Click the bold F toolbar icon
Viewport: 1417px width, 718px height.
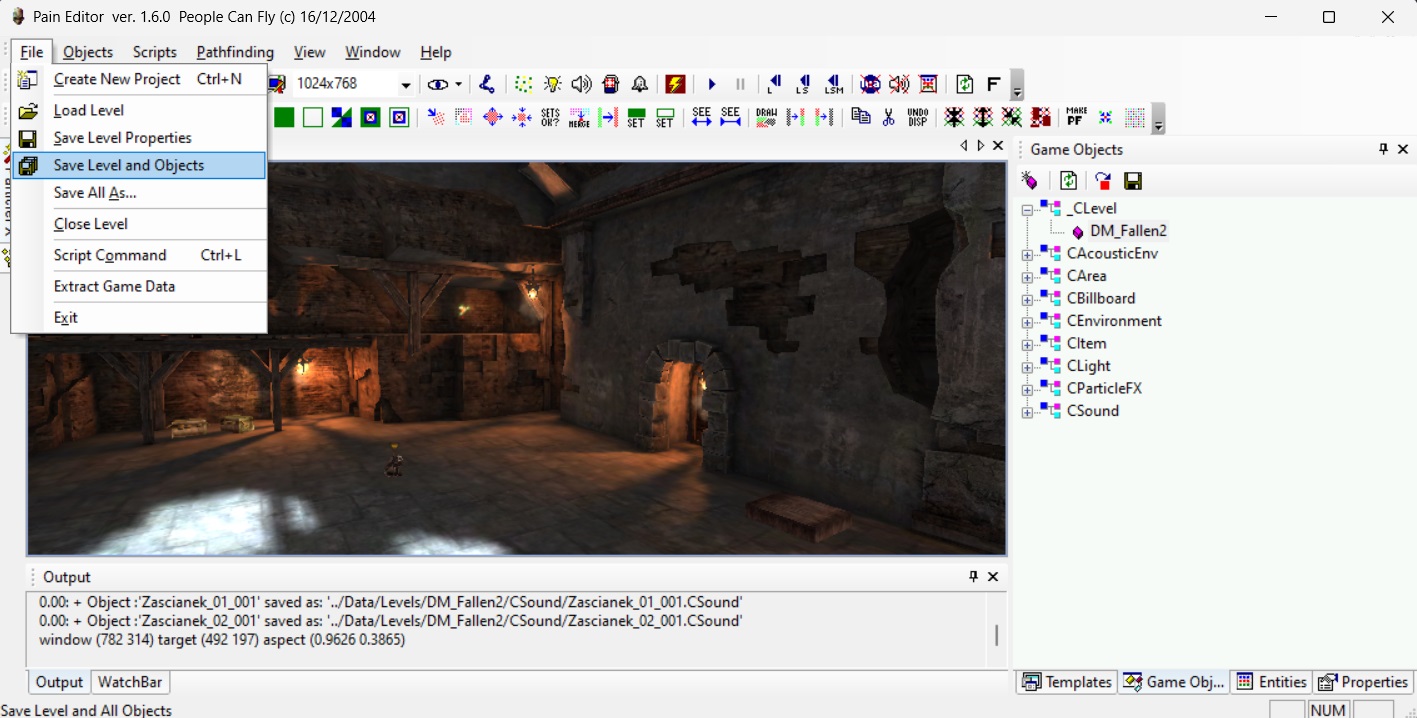[x=994, y=84]
